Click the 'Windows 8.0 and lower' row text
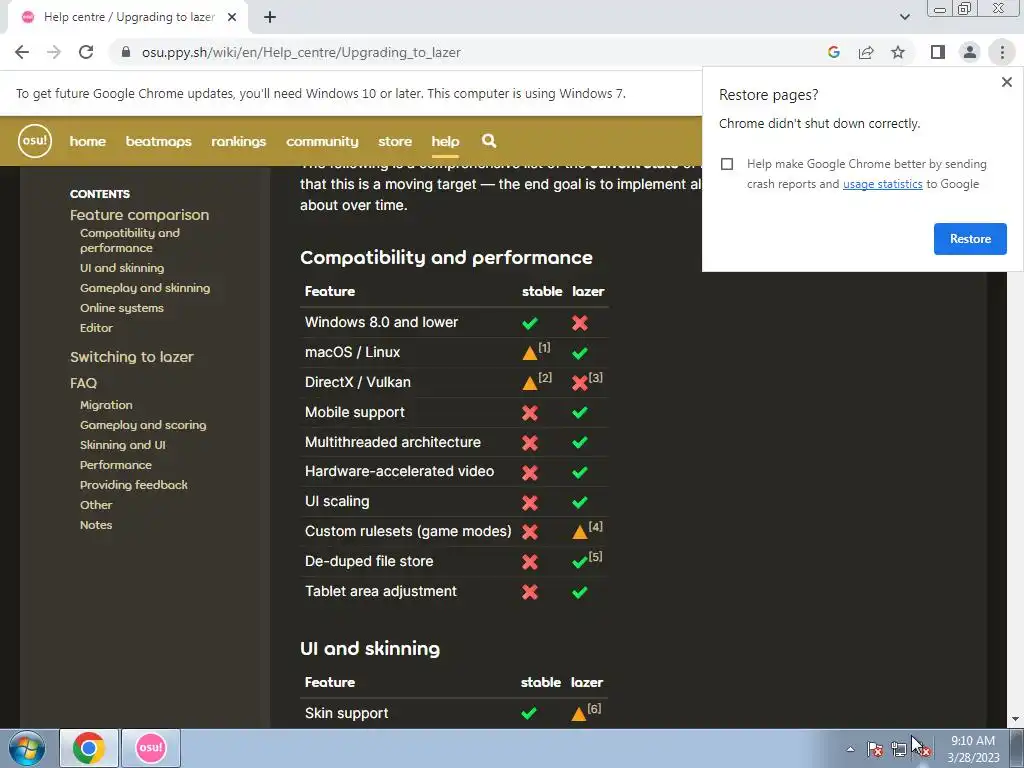This screenshot has width=1024, height=768. (381, 322)
